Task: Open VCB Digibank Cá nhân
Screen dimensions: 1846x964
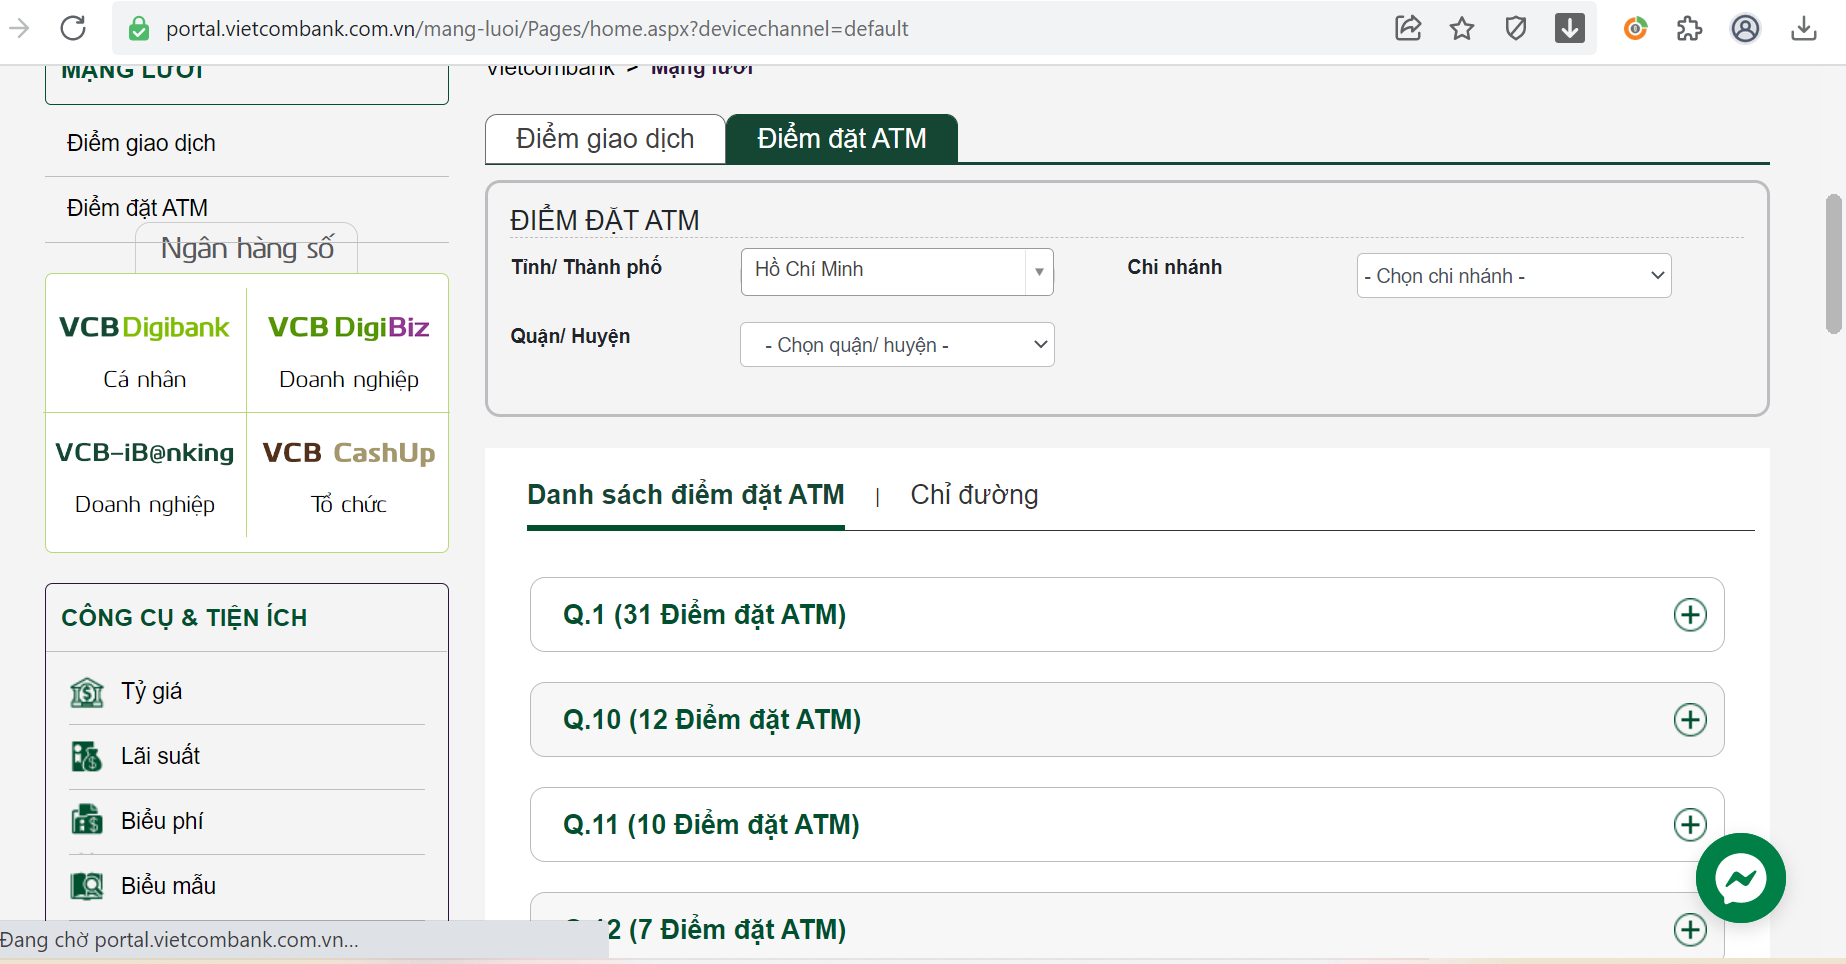Action: [145, 351]
